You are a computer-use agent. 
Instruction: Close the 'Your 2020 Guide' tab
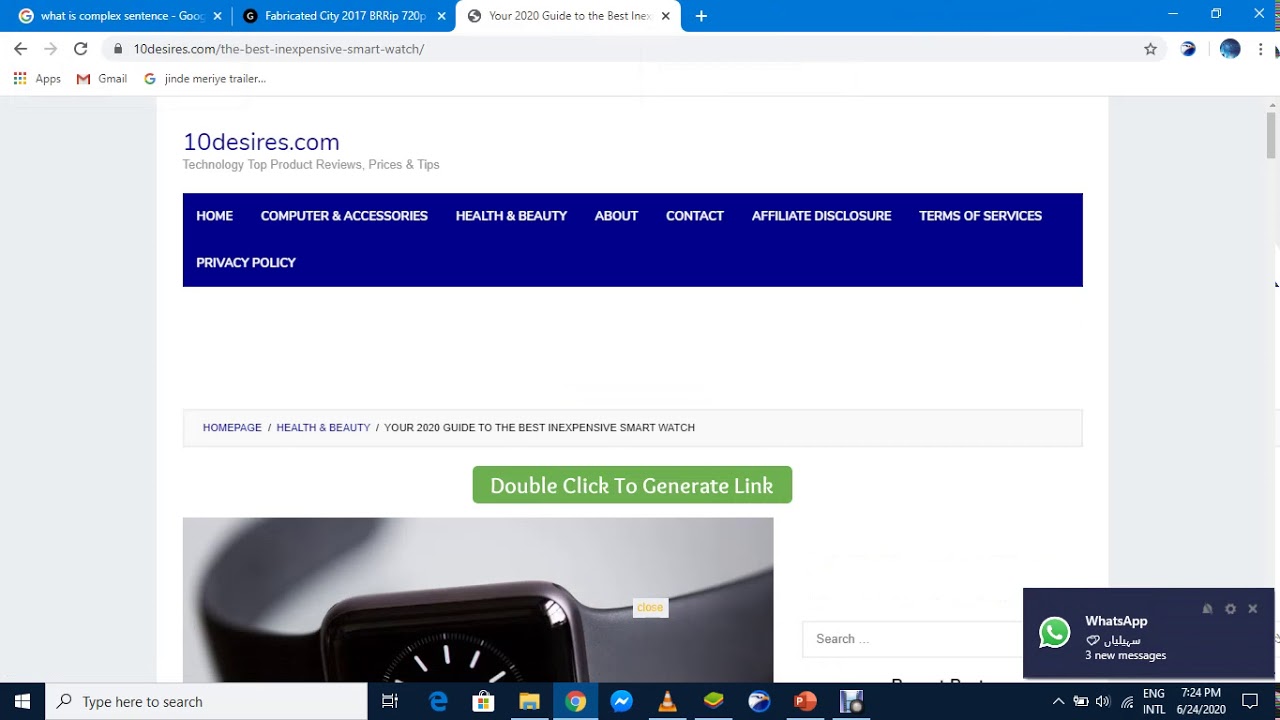coord(665,16)
